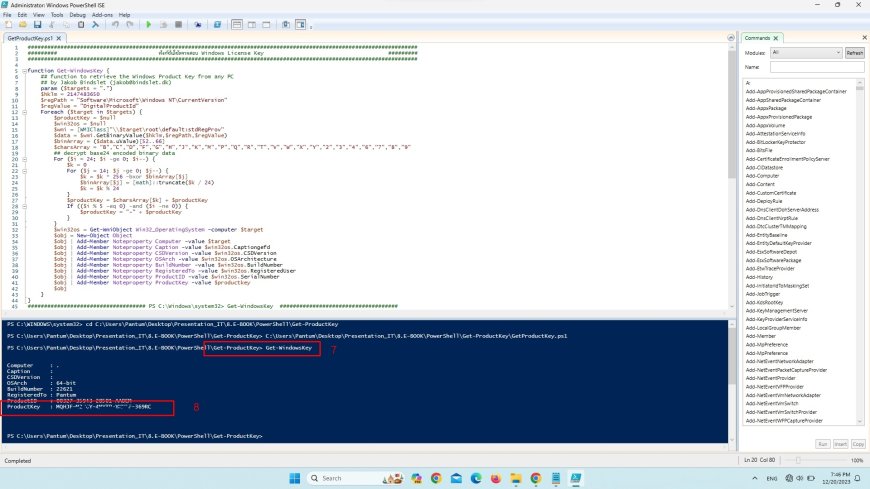The width and height of the screenshot is (870, 489).
Task: Click the taskbar Search box
Action: (x=355, y=478)
